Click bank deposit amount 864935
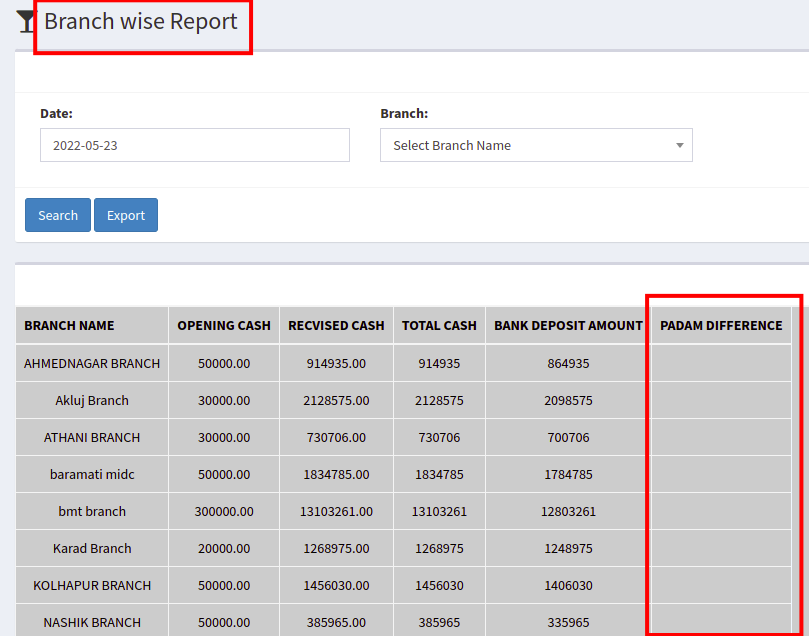The width and height of the screenshot is (809, 636). click(568, 363)
